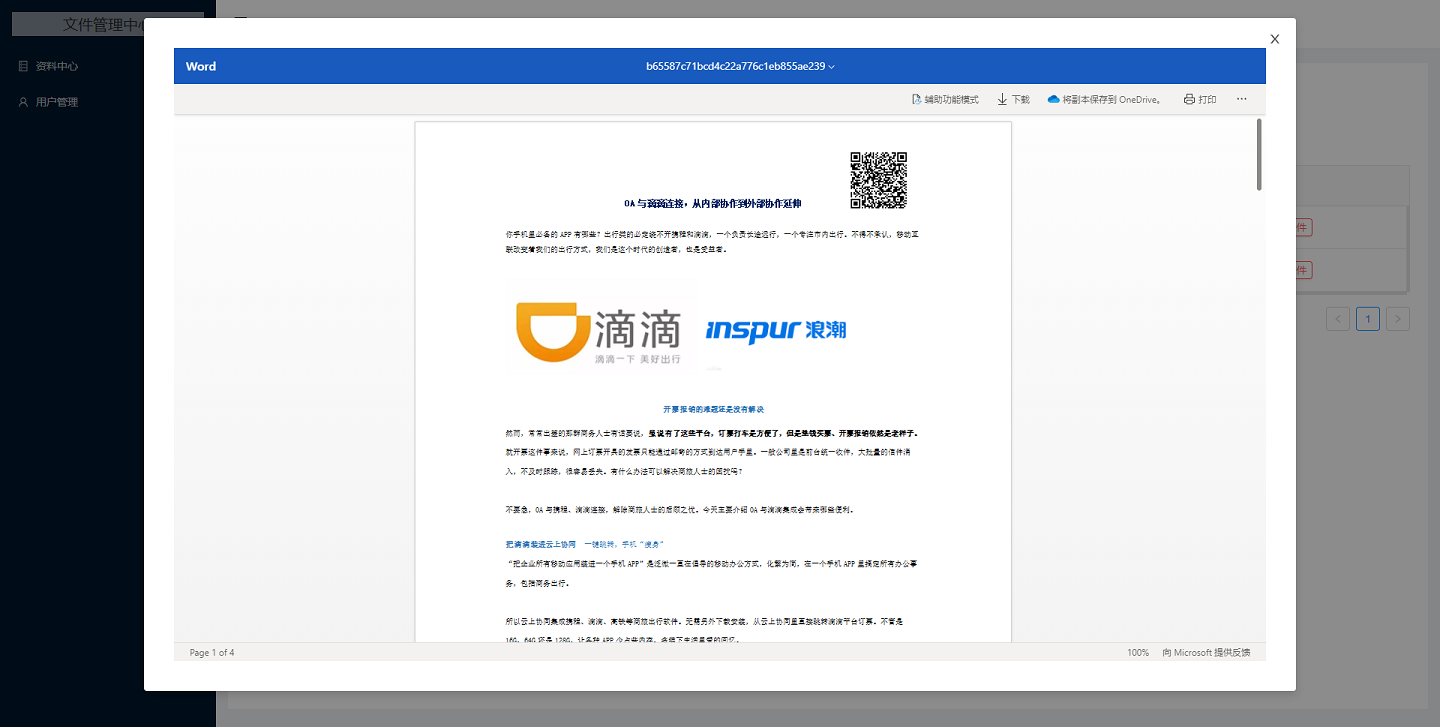
Task: Open the '向 Microsoft 提供反馈' feedback link
Action: click(1206, 653)
